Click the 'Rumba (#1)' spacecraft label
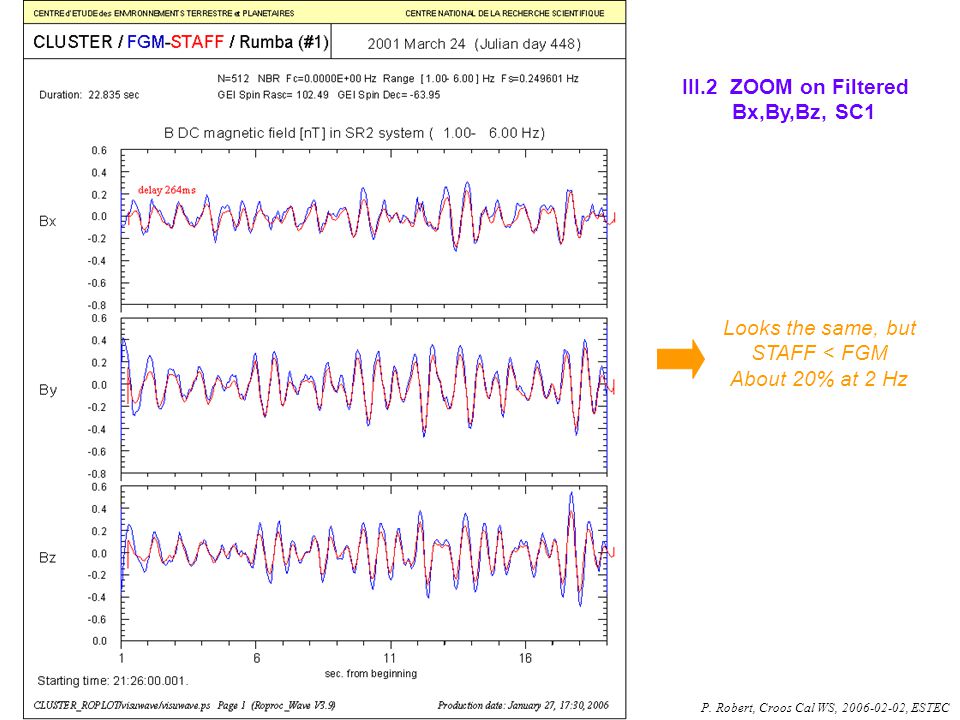The height and width of the screenshot is (720, 960). coord(283,42)
